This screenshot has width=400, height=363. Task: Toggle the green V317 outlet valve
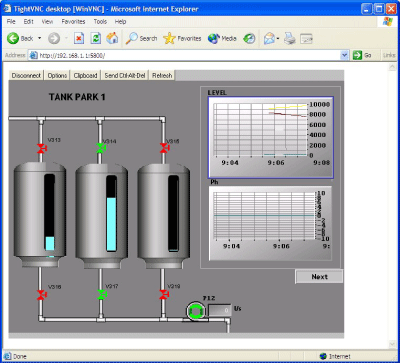coord(101,295)
